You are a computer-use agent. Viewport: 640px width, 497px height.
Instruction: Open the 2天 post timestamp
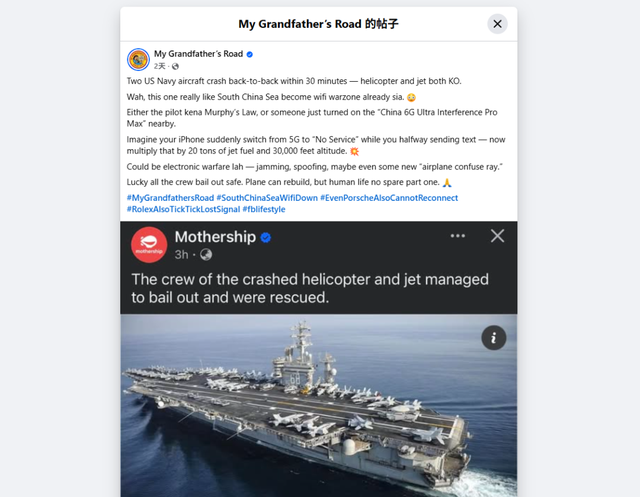(160, 66)
